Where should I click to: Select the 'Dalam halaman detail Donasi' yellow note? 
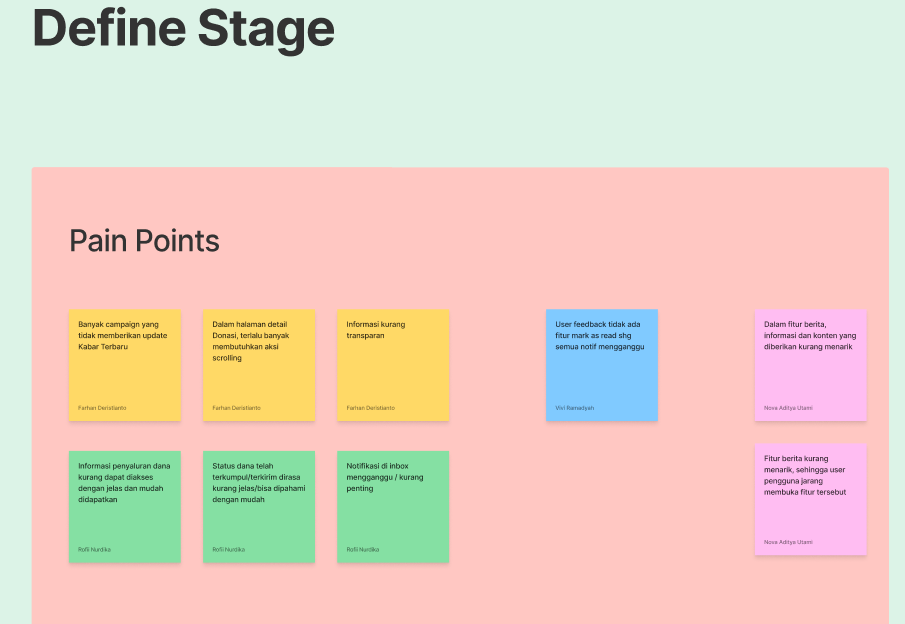(x=259, y=365)
